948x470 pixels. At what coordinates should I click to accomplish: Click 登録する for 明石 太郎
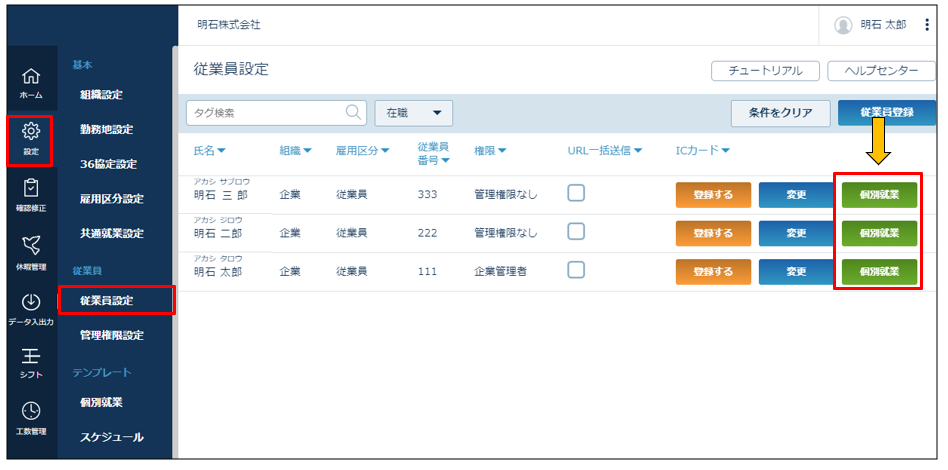click(713, 272)
